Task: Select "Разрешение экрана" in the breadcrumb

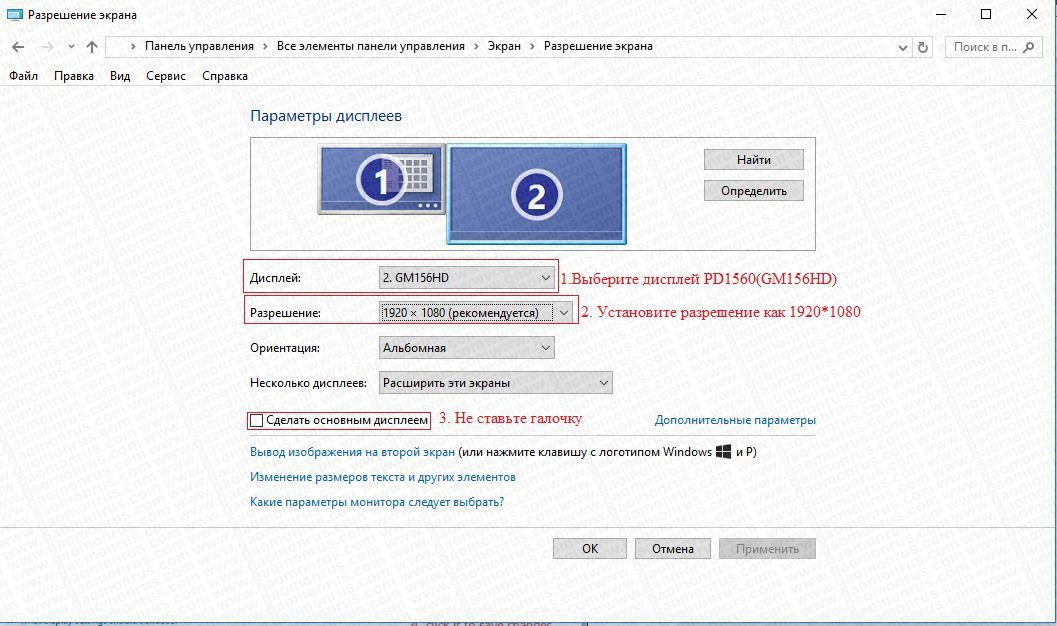Action: pos(598,46)
